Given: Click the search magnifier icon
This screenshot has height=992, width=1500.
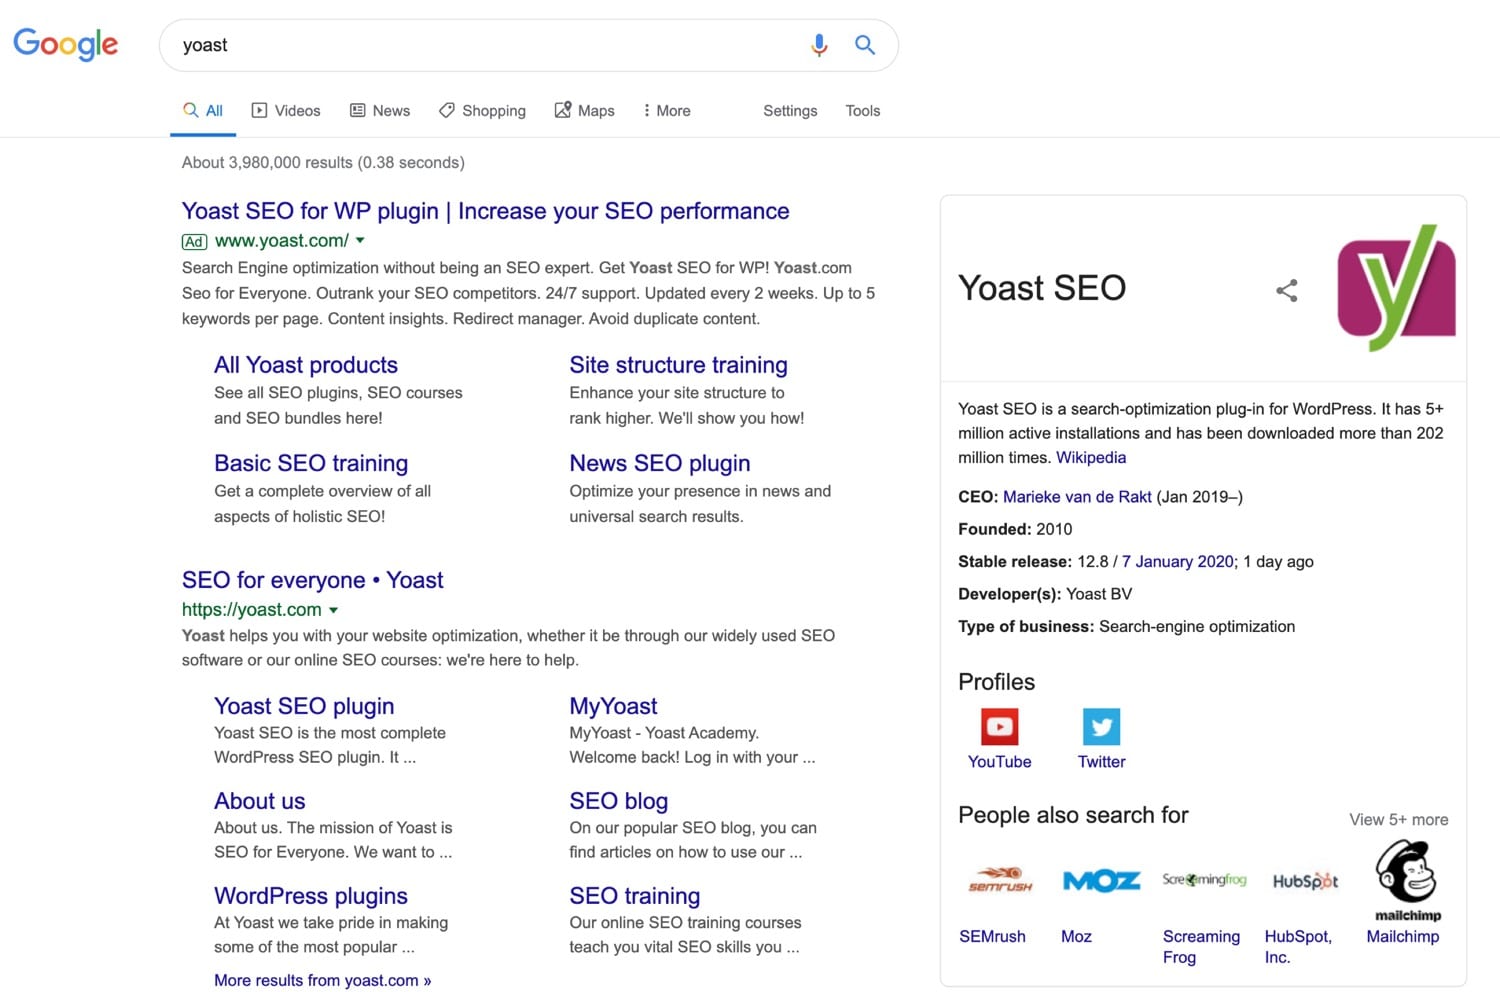Looking at the screenshot, I should (x=864, y=45).
